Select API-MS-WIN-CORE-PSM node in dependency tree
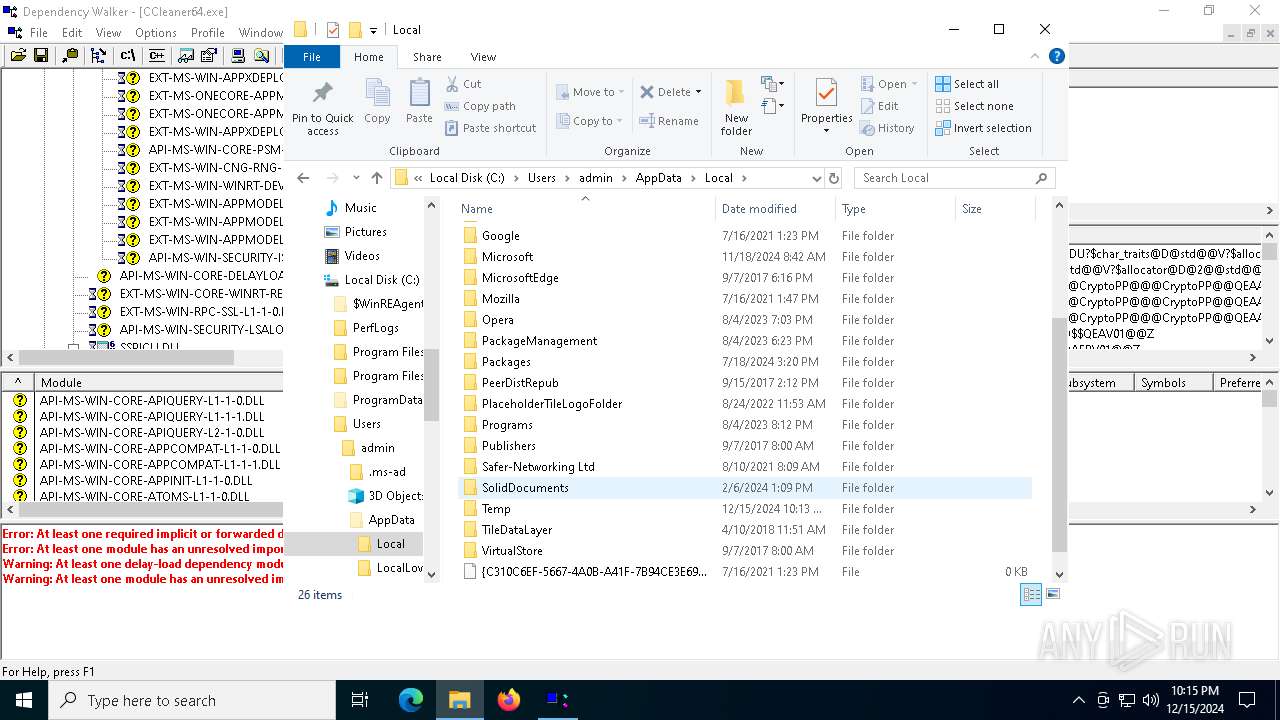Viewport: 1280px width, 720px height. [x=215, y=150]
